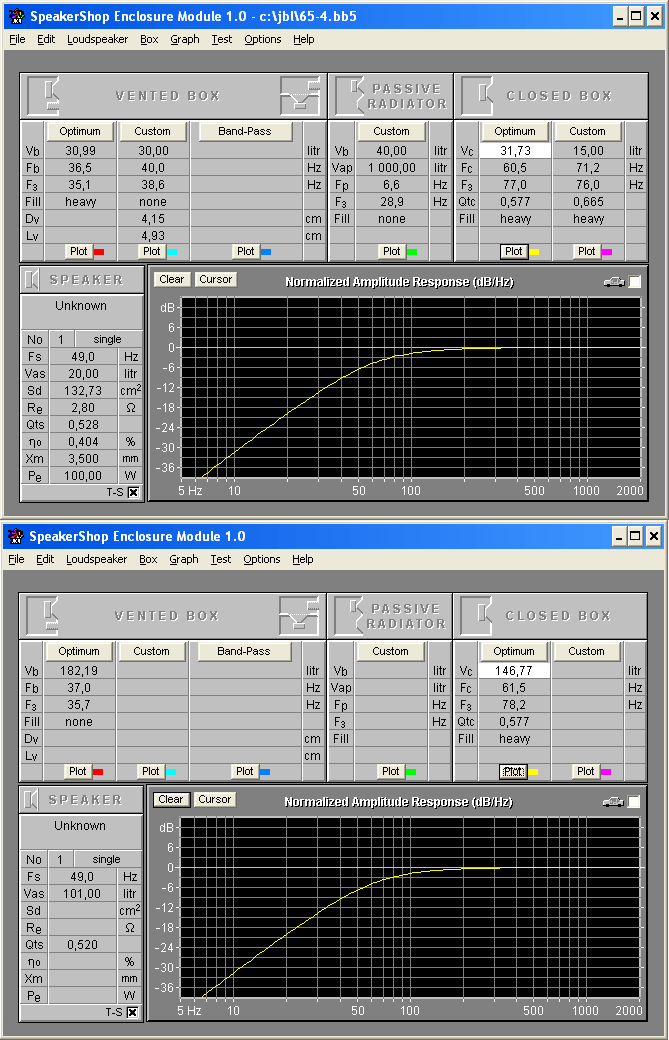Toggle checkbox next to car icon in bottom window
This screenshot has width=669, height=1040.
tap(634, 802)
